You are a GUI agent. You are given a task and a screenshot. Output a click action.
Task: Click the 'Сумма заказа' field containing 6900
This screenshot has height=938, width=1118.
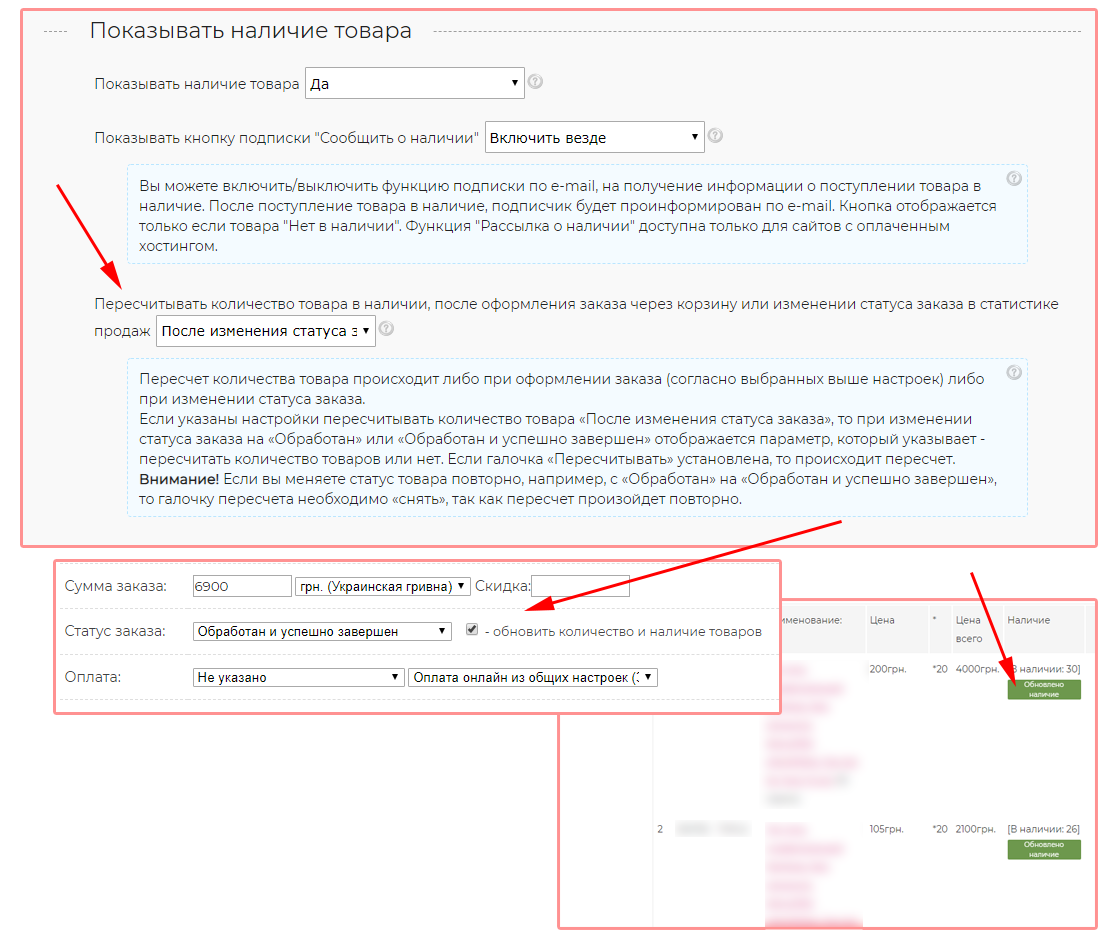pyautogui.click(x=241, y=586)
